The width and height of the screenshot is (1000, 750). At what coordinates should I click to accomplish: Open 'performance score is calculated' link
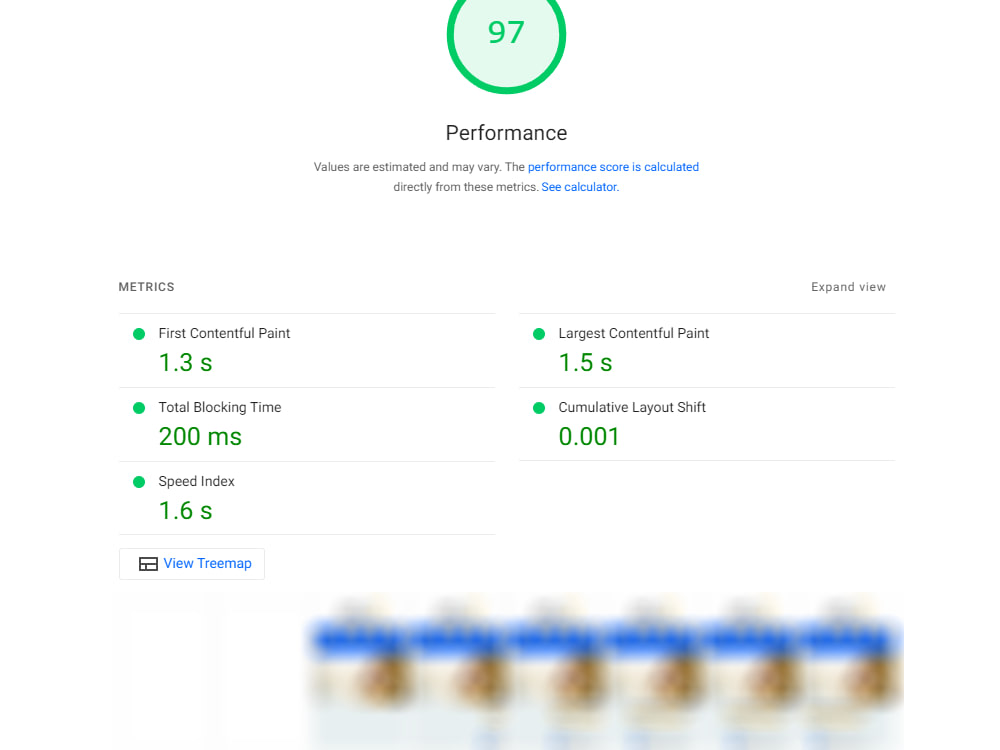point(613,167)
